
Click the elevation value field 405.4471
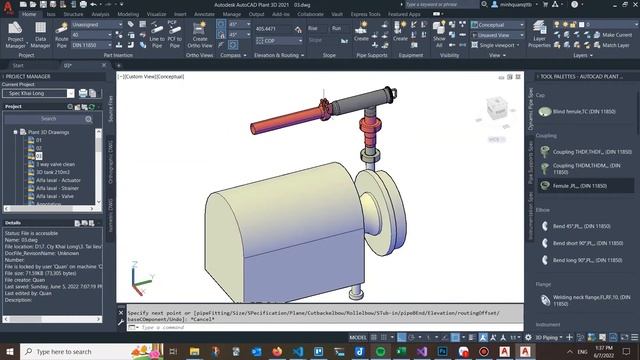click(x=273, y=29)
